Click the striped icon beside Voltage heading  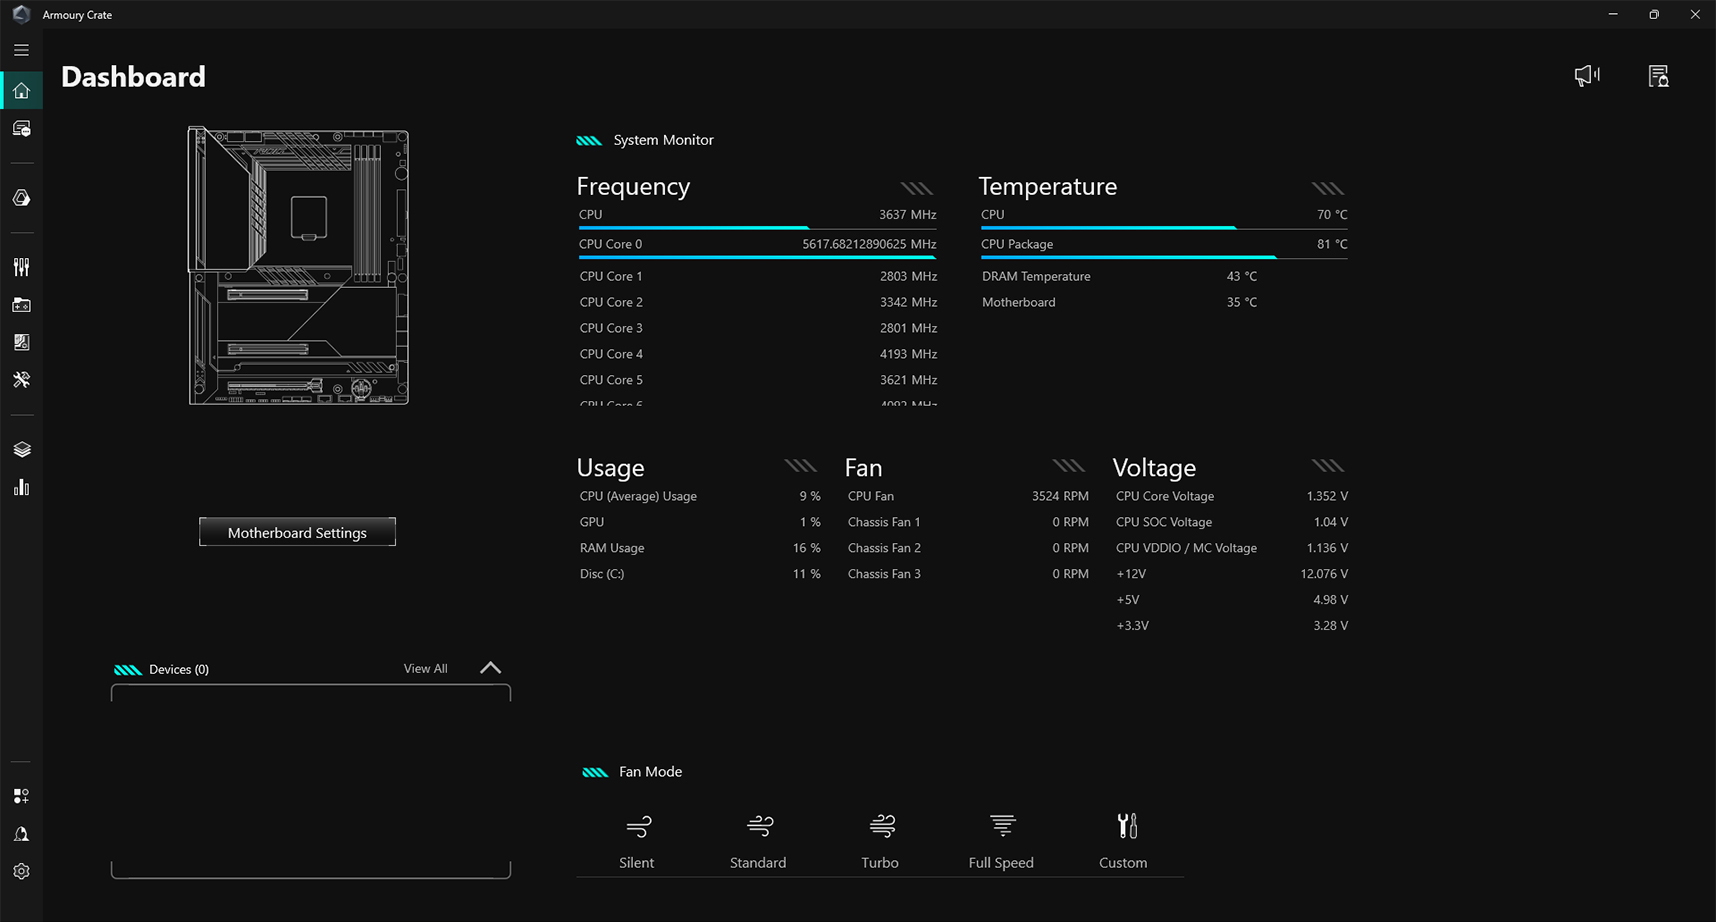pos(1328,466)
